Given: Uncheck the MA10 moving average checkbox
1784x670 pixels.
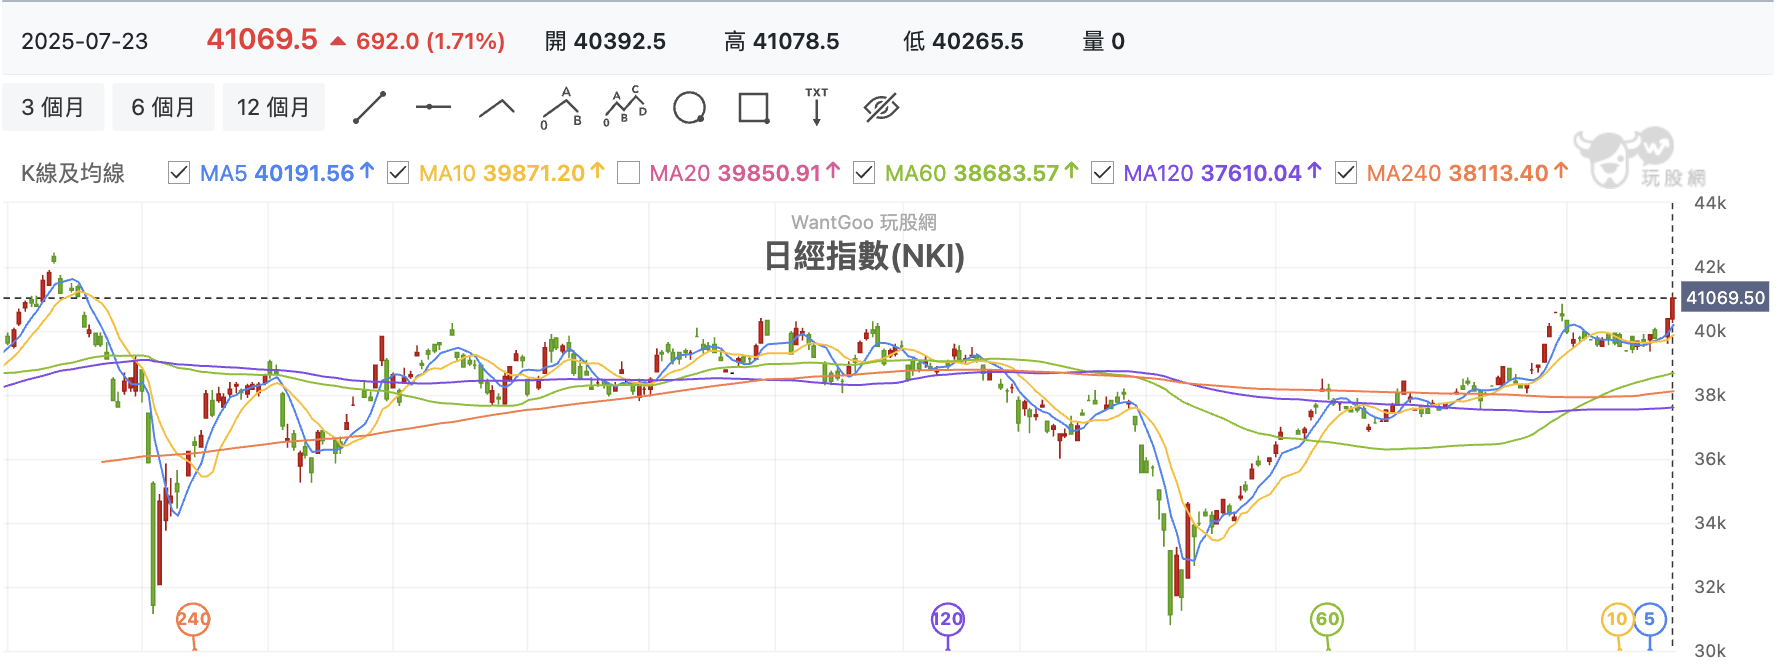Looking at the screenshot, I should 398,173.
